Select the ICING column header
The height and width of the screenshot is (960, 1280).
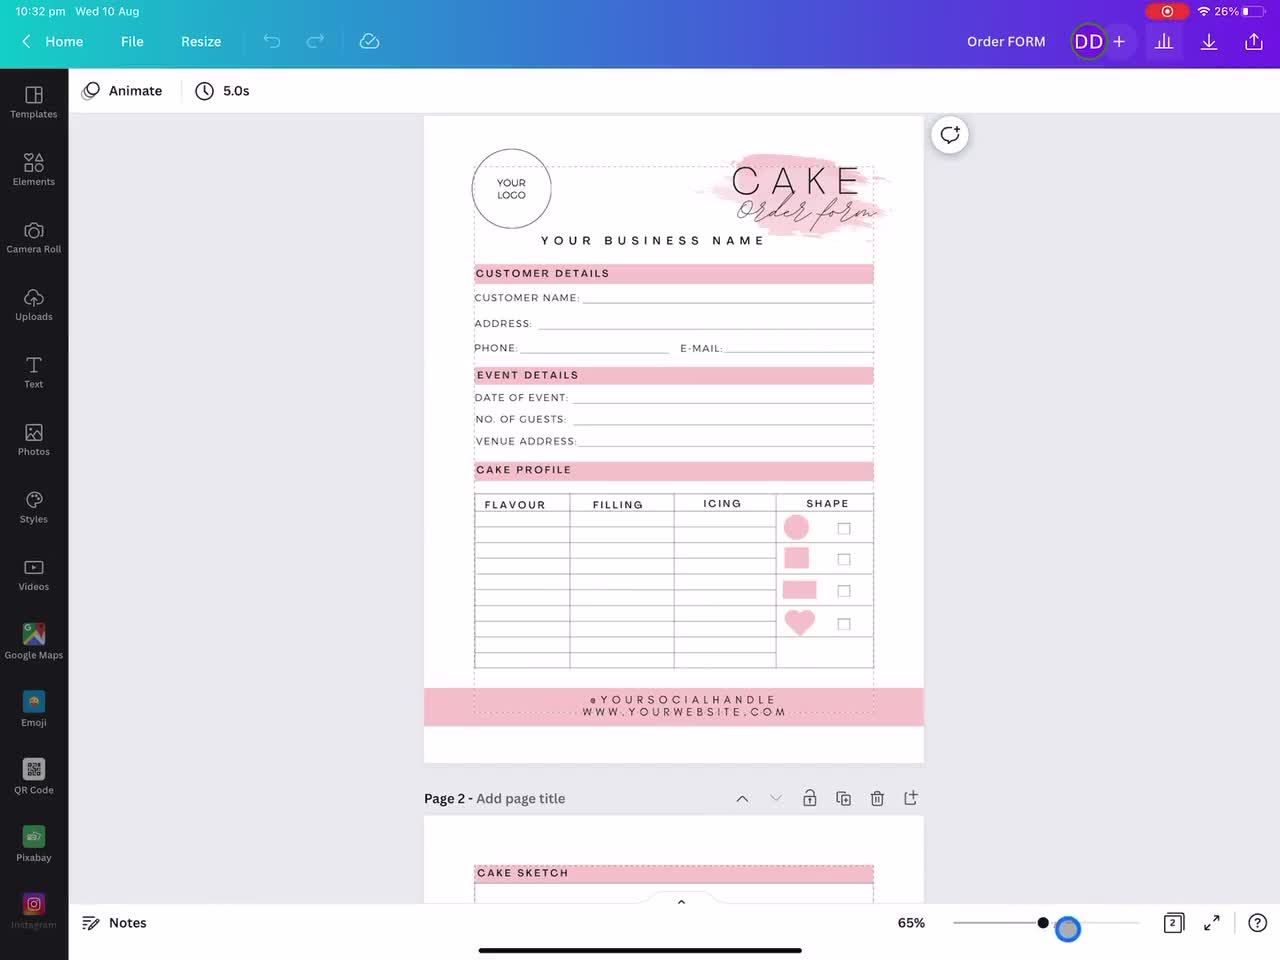[x=722, y=504]
